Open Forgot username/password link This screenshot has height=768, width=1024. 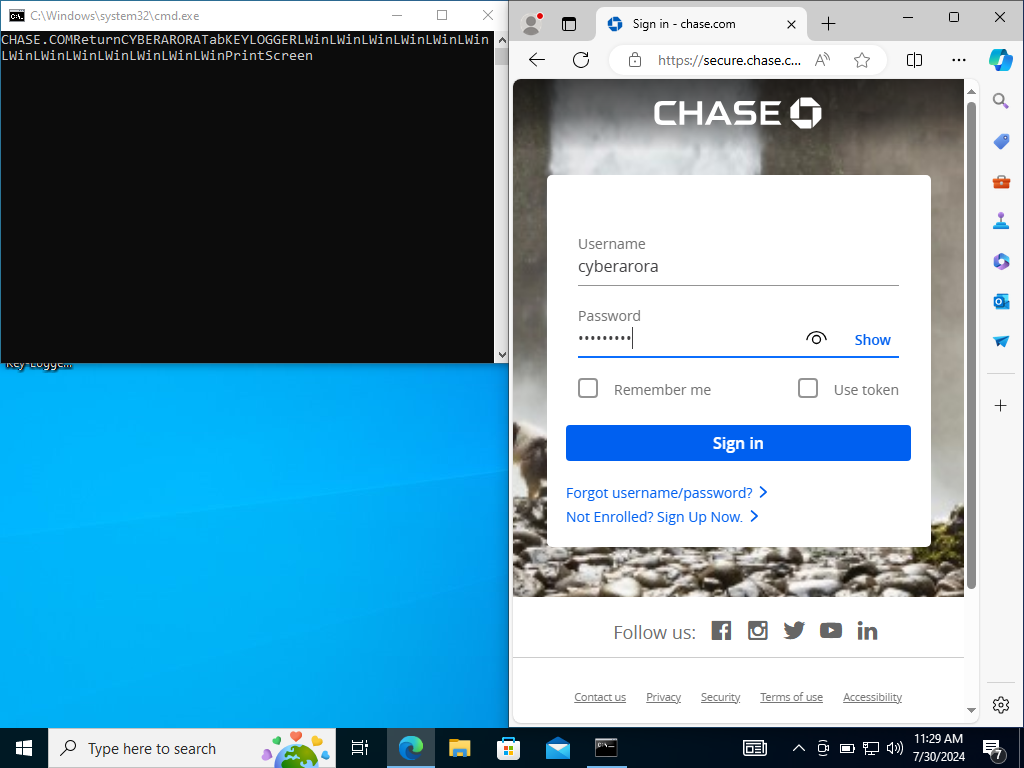tap(666, 492)
